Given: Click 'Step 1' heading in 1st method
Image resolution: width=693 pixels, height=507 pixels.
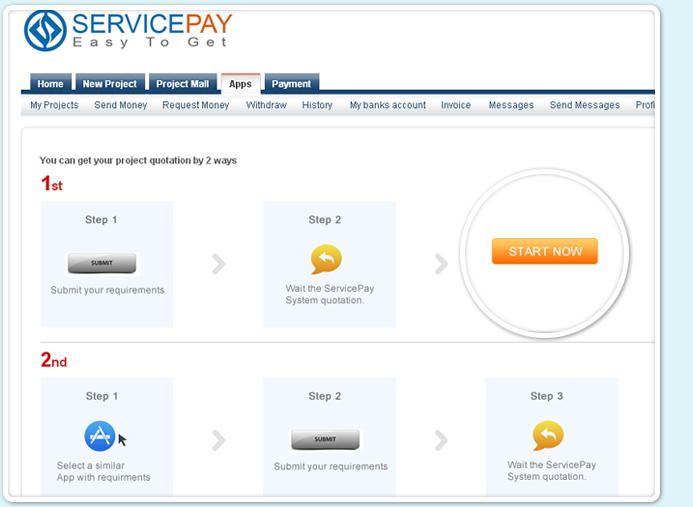Looking at the screenshot, I should point(101,220).
